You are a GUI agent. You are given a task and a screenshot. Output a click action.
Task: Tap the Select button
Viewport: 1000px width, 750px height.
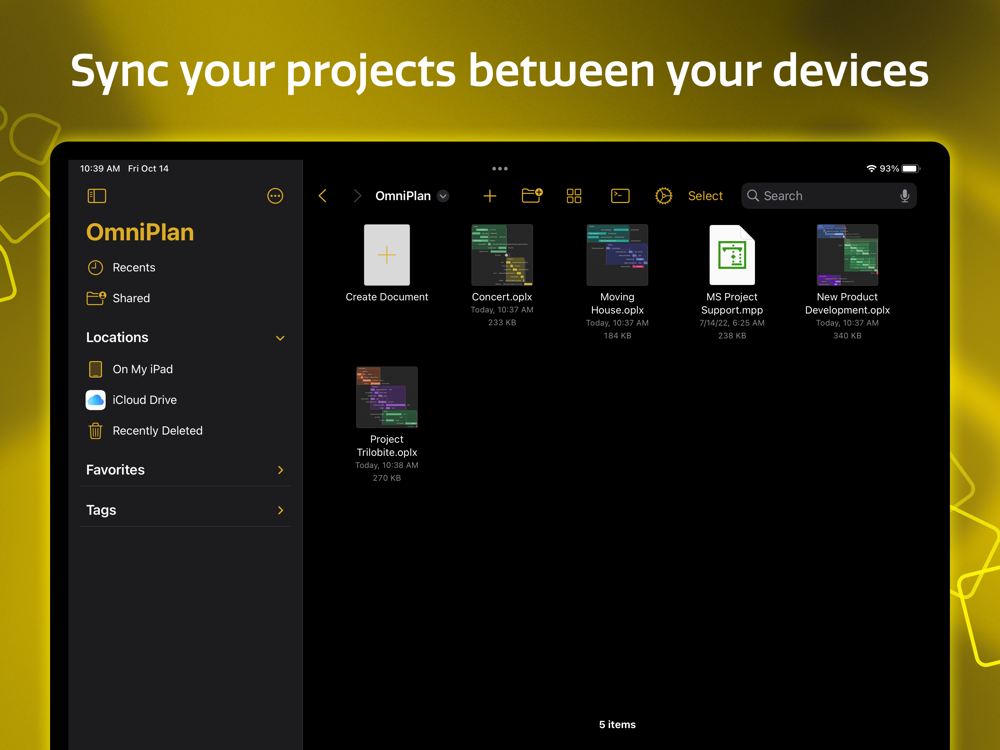pyautogui.click(x=705, y=196)
